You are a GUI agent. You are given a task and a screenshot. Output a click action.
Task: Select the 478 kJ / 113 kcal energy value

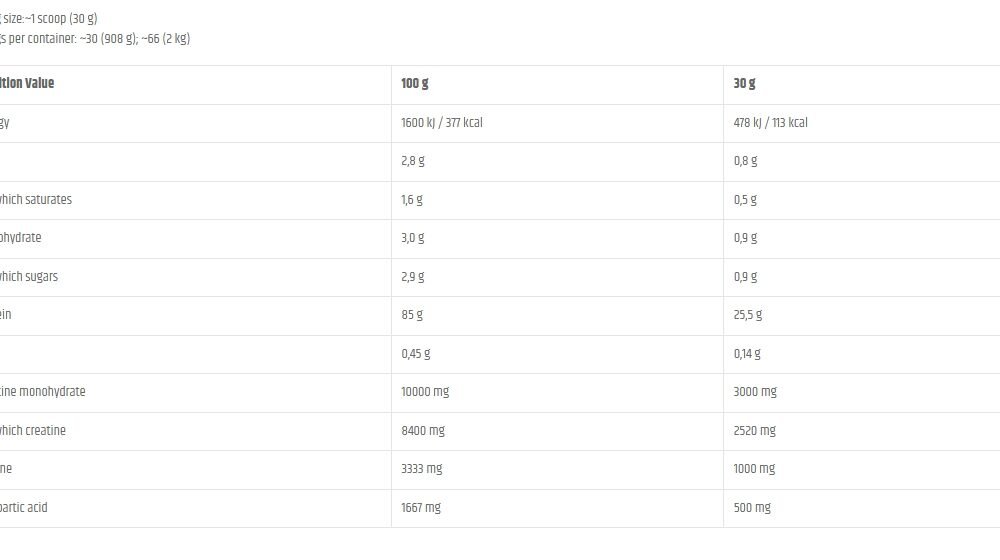(x=770, y=123)
